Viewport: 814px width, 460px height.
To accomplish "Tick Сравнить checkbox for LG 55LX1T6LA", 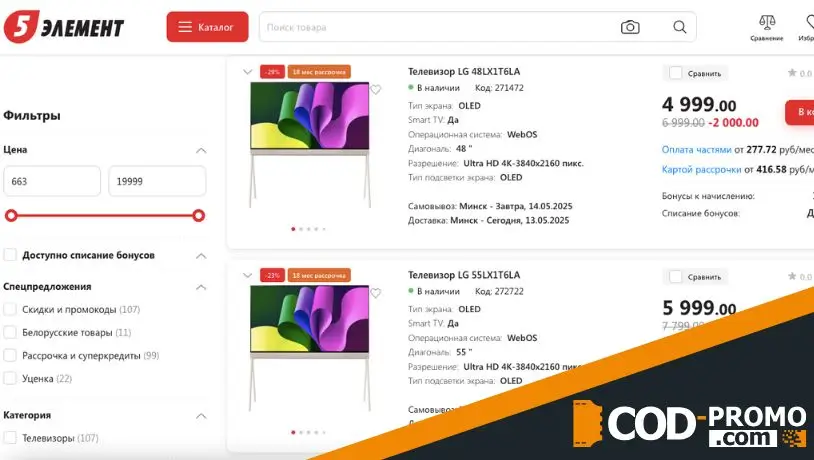I will click(675, 277).
